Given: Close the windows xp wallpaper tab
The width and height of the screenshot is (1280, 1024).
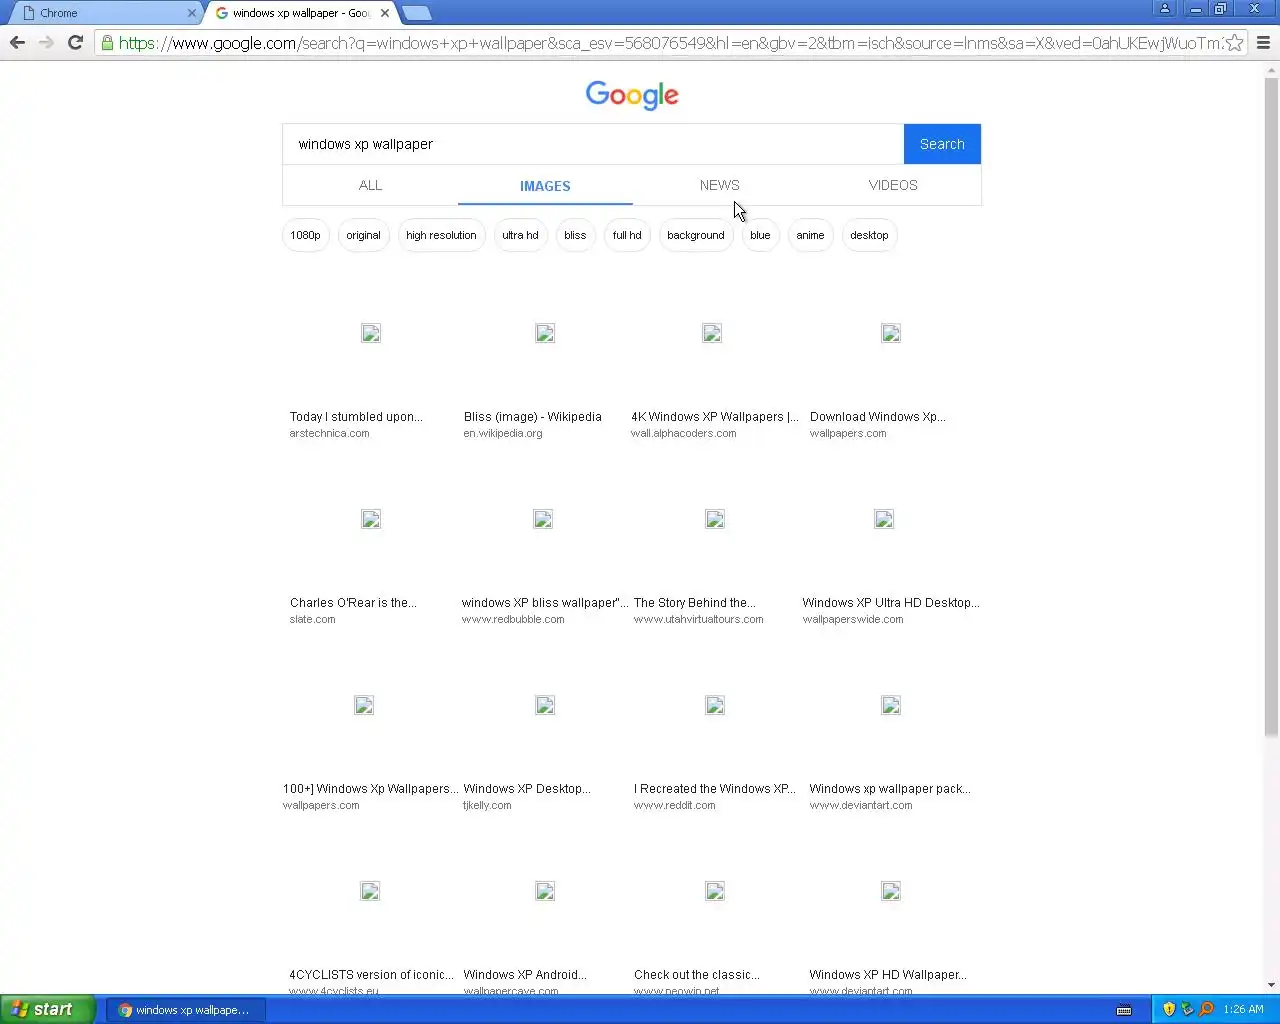Looking at the screenshot, I should (x=385, y=13).
